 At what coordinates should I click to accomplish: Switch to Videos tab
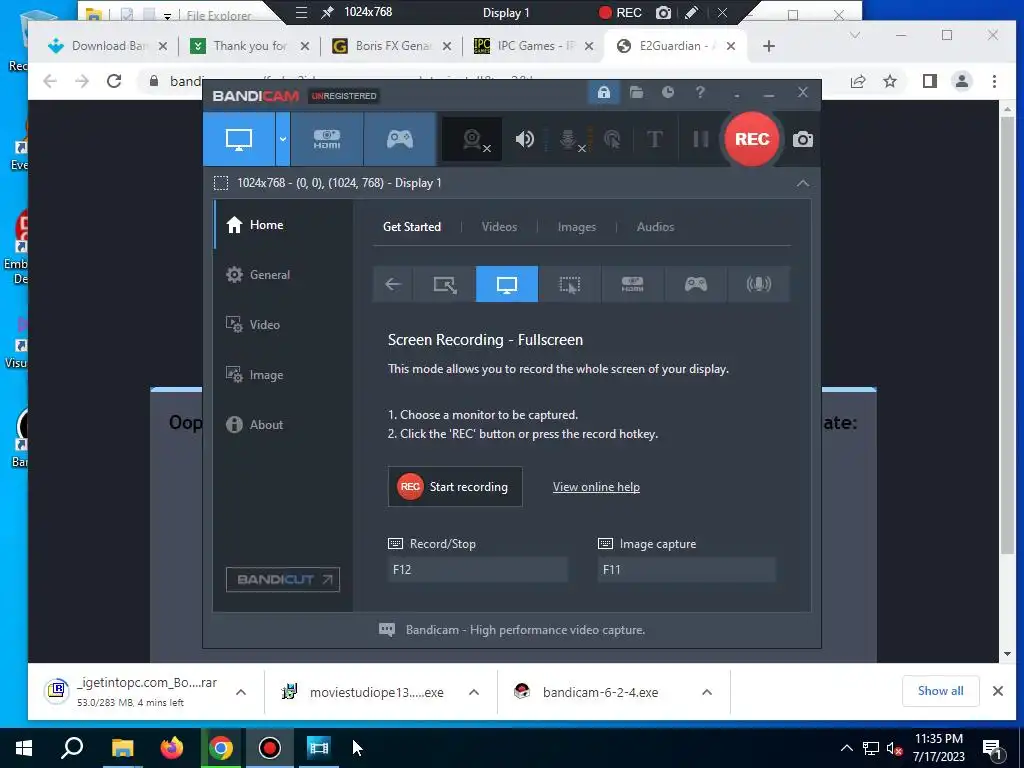[499, 227]
